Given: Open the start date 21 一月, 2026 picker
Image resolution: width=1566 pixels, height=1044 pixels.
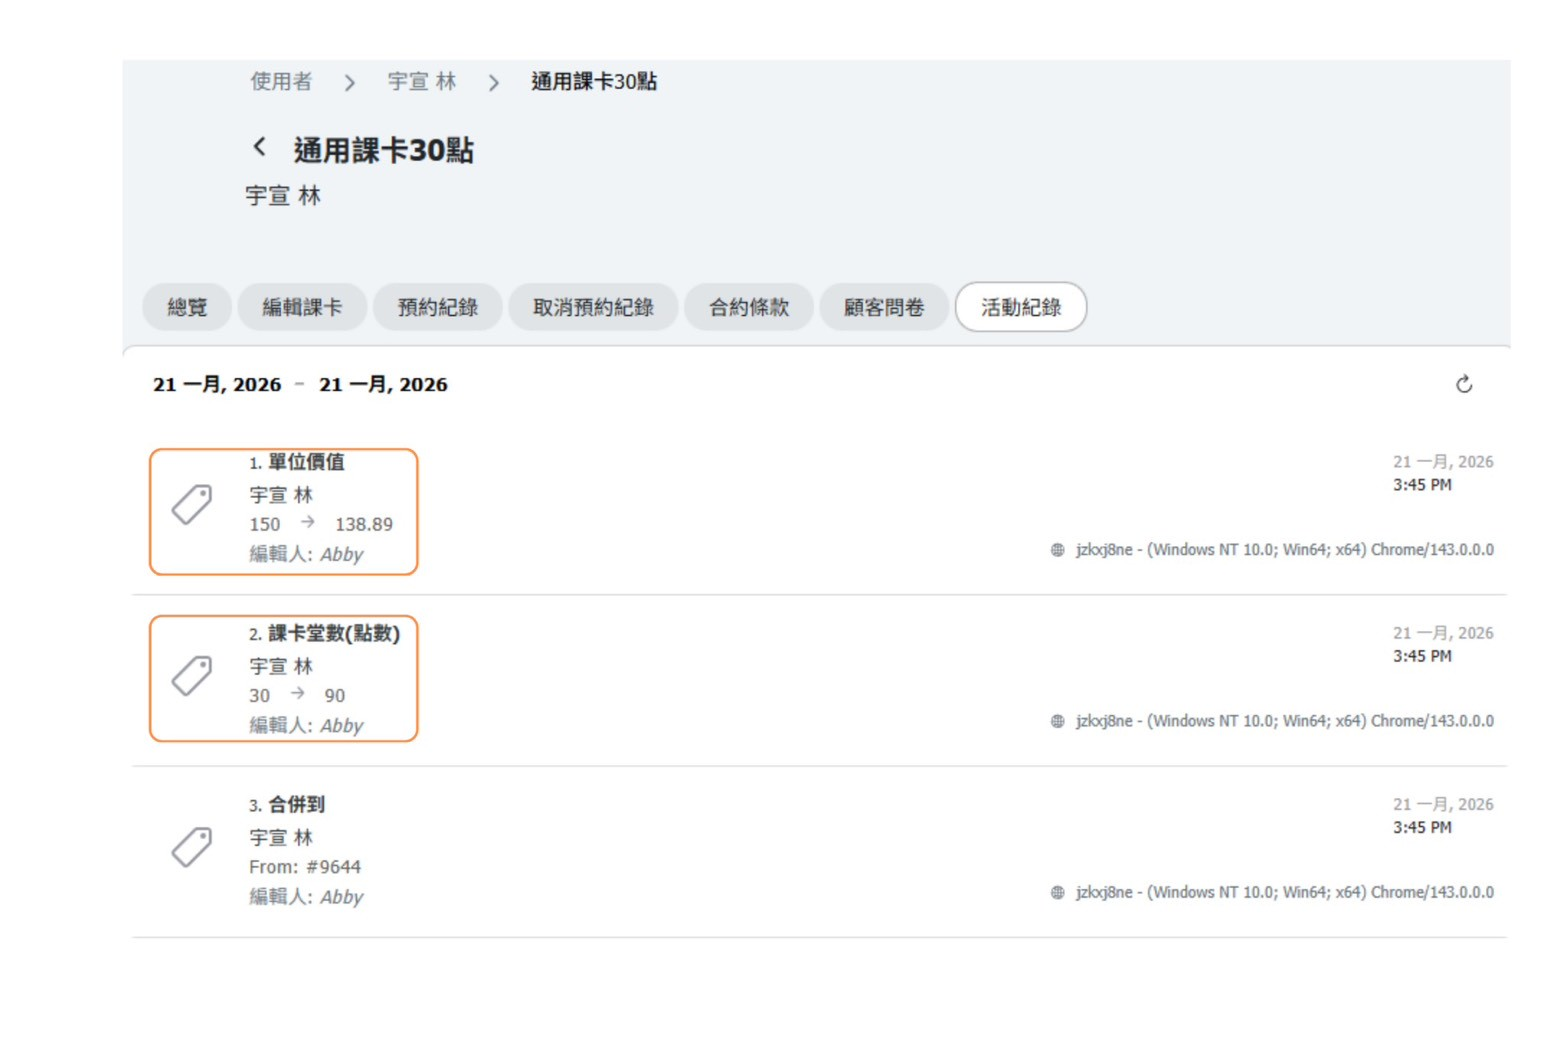Looking at the screenshot, I should [217, 385].
